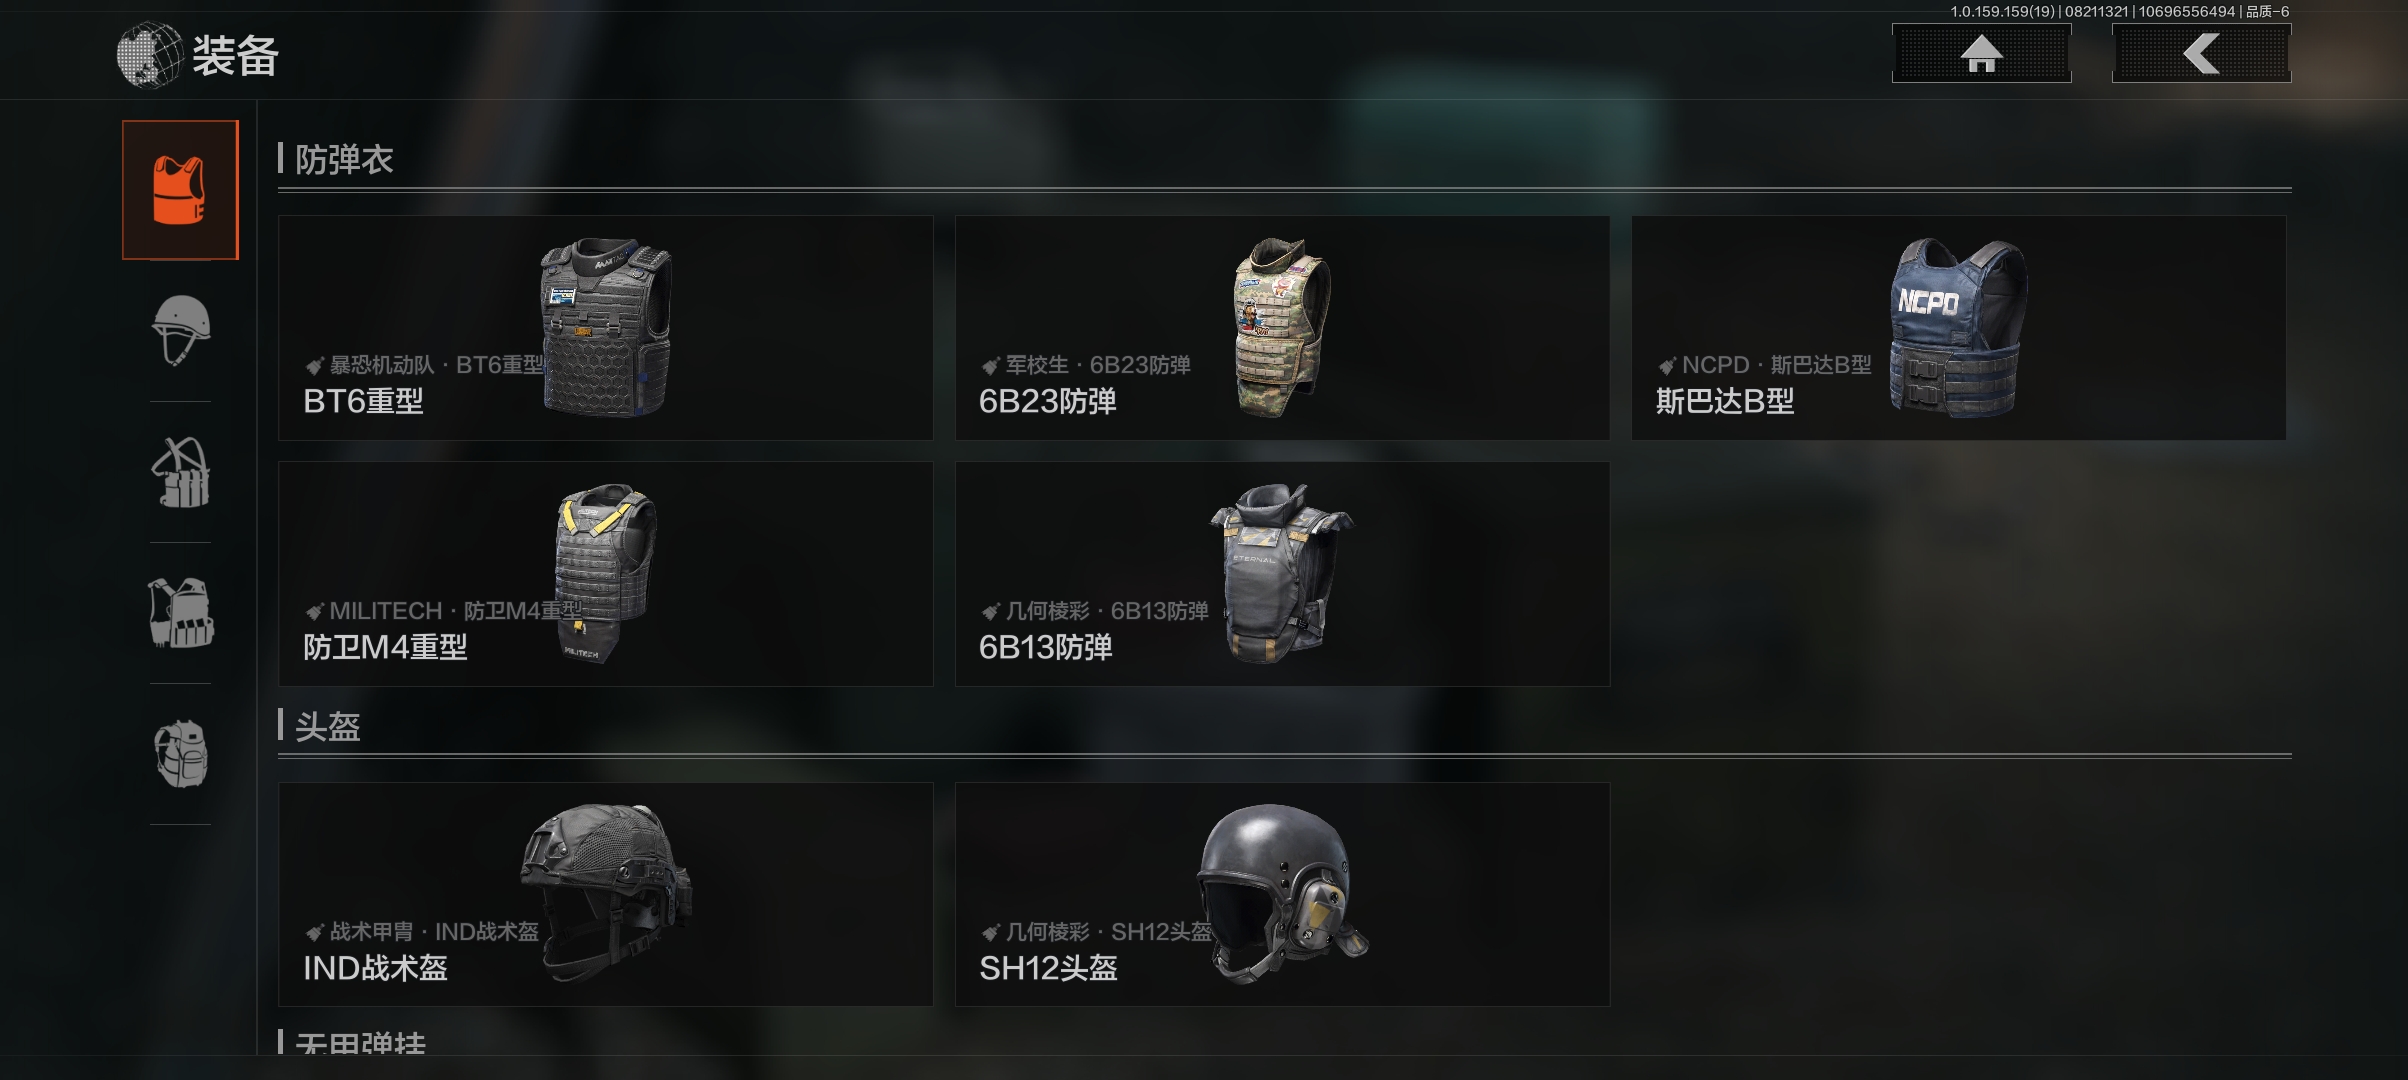Click the 头盔 section header
Screen dimensions: 2408x1080
pos(327,726)
